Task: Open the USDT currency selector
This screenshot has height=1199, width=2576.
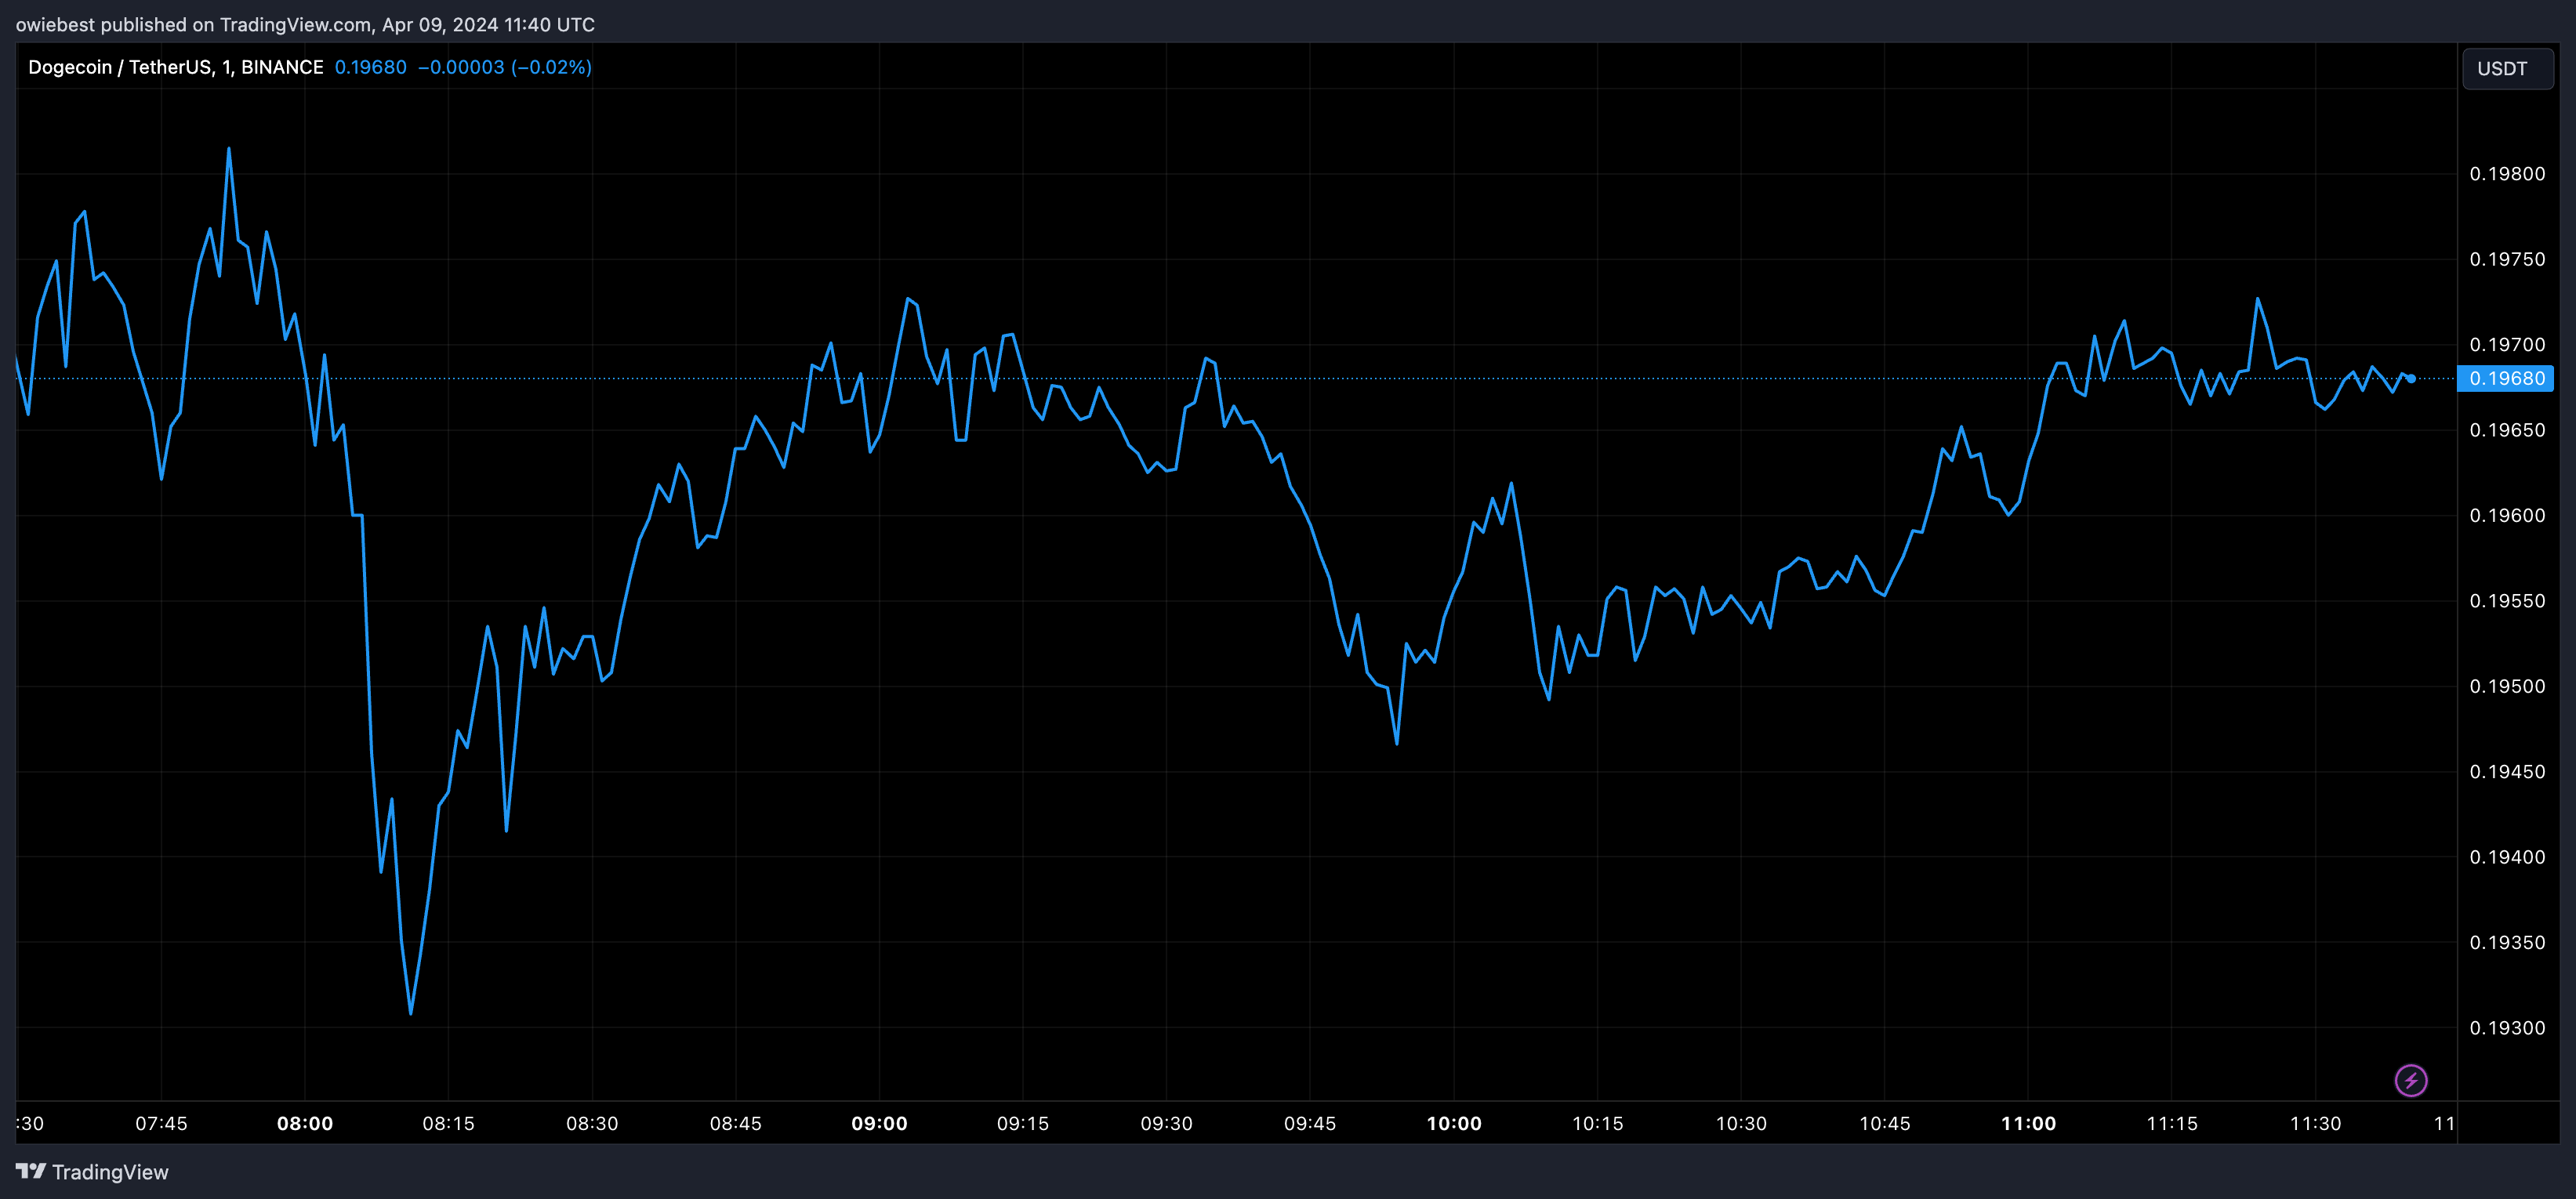Action: pyautogui.click(x=2506, y=69)
